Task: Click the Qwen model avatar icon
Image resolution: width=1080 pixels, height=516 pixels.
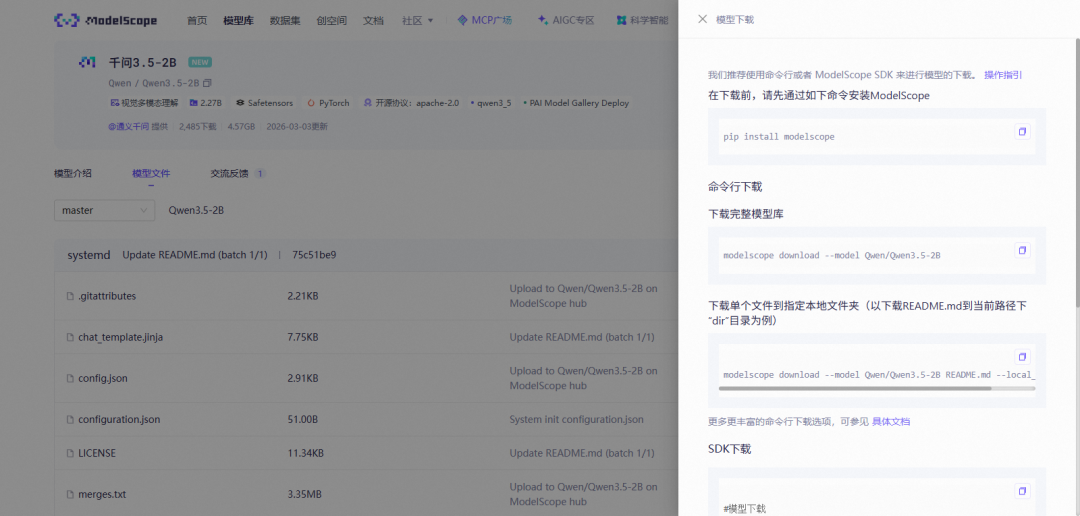Action: 87,63
